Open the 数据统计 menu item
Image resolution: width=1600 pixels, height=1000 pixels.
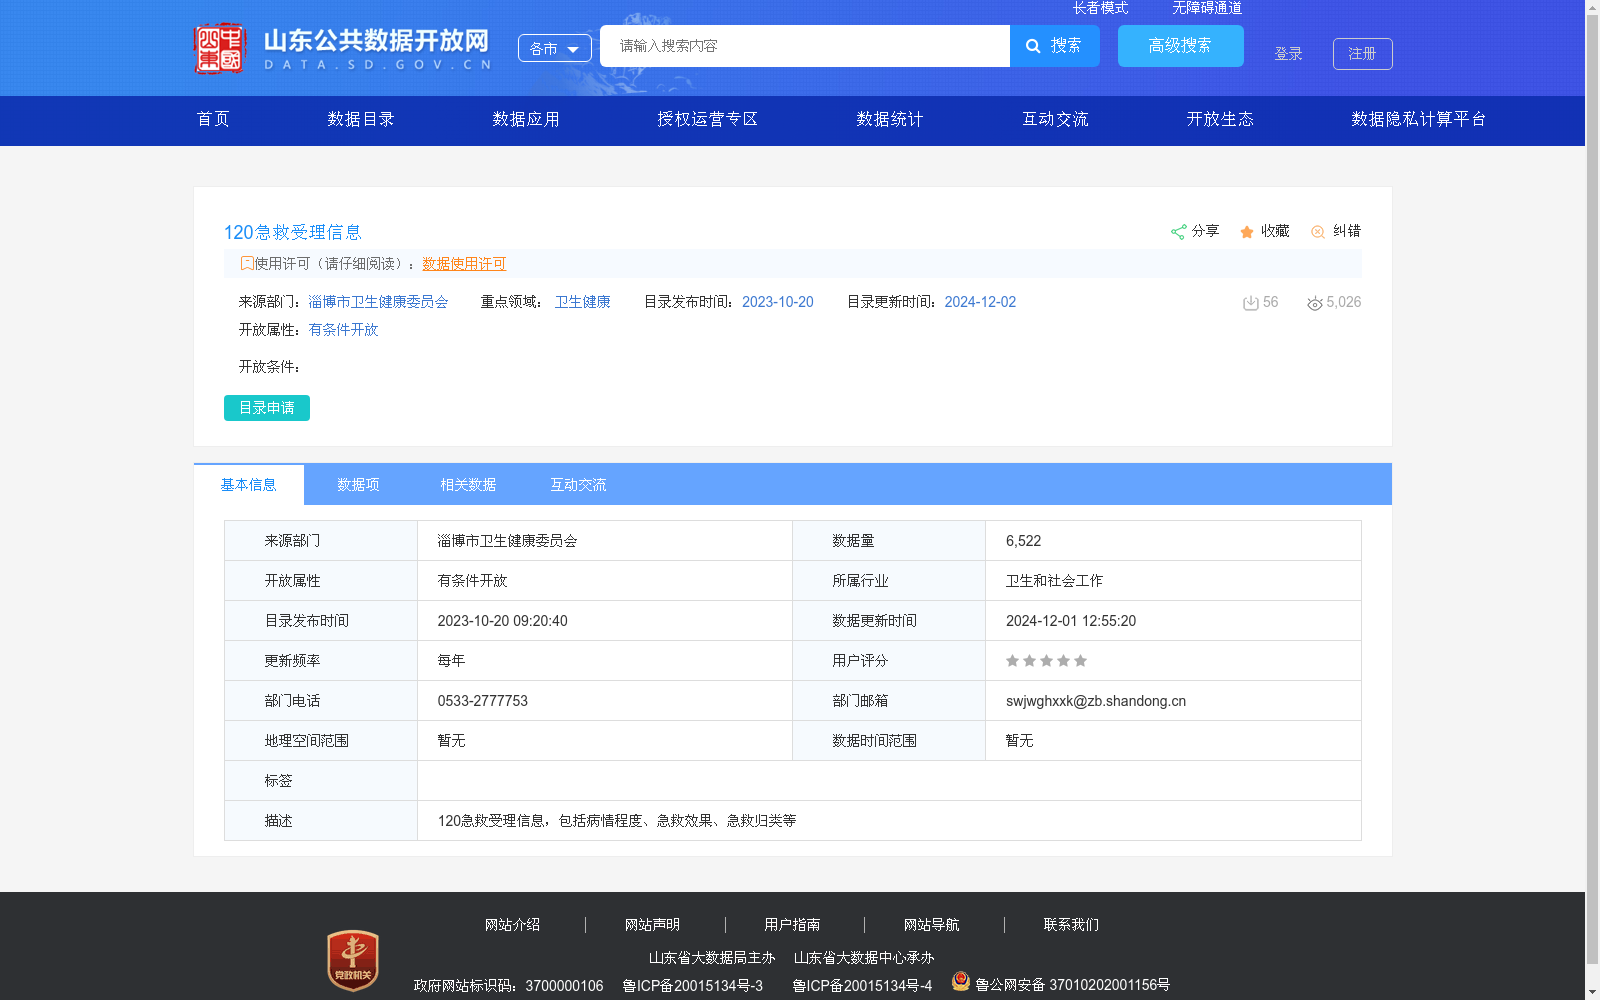coord(890,119)
